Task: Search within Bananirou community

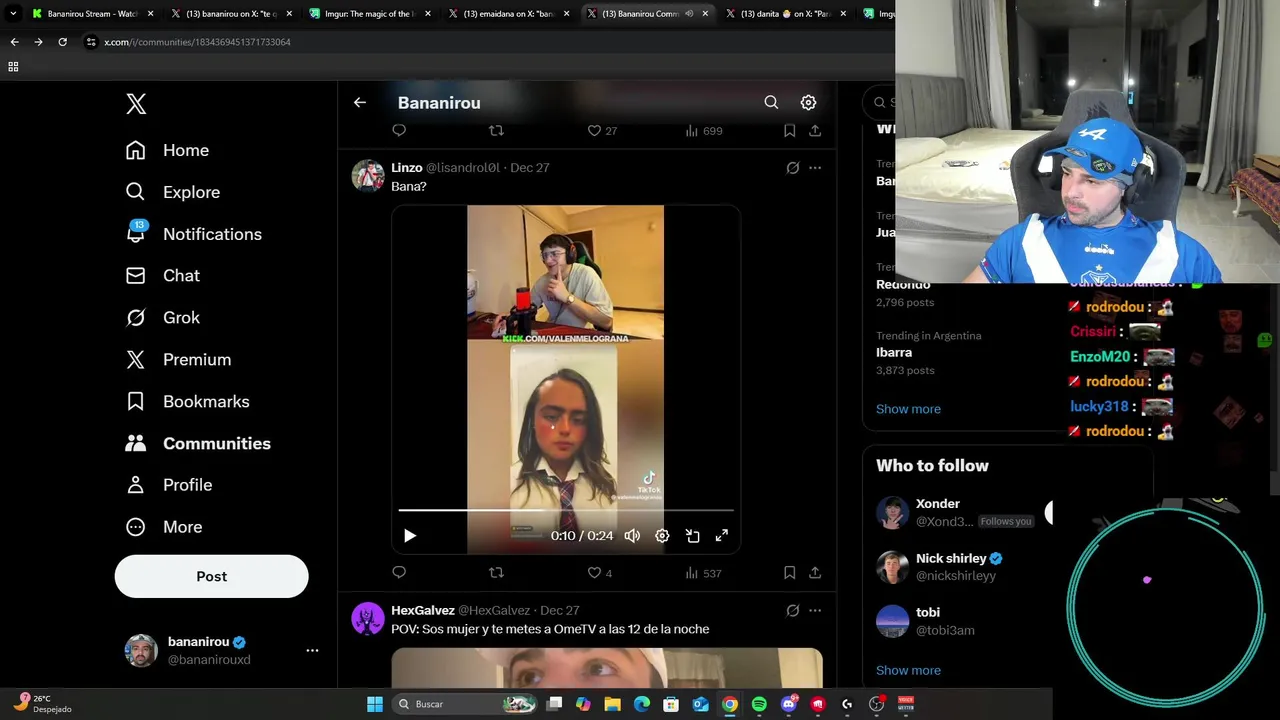Action: [x=771, y=102]
